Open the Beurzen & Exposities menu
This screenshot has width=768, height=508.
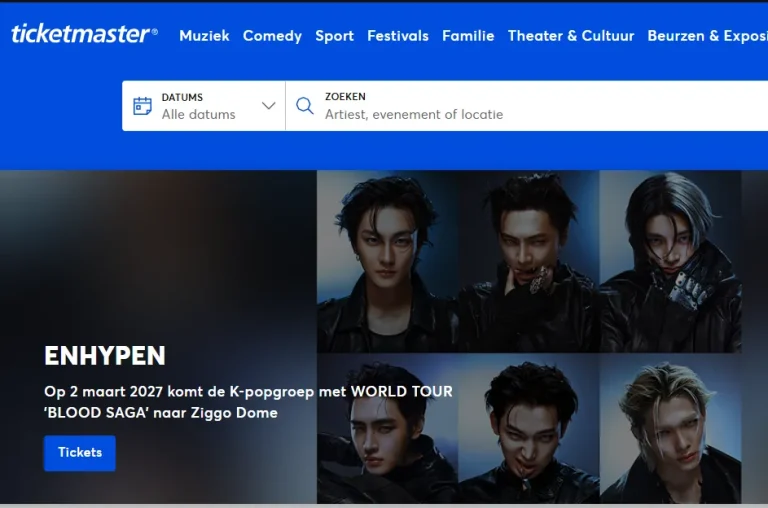coord(707,36)
